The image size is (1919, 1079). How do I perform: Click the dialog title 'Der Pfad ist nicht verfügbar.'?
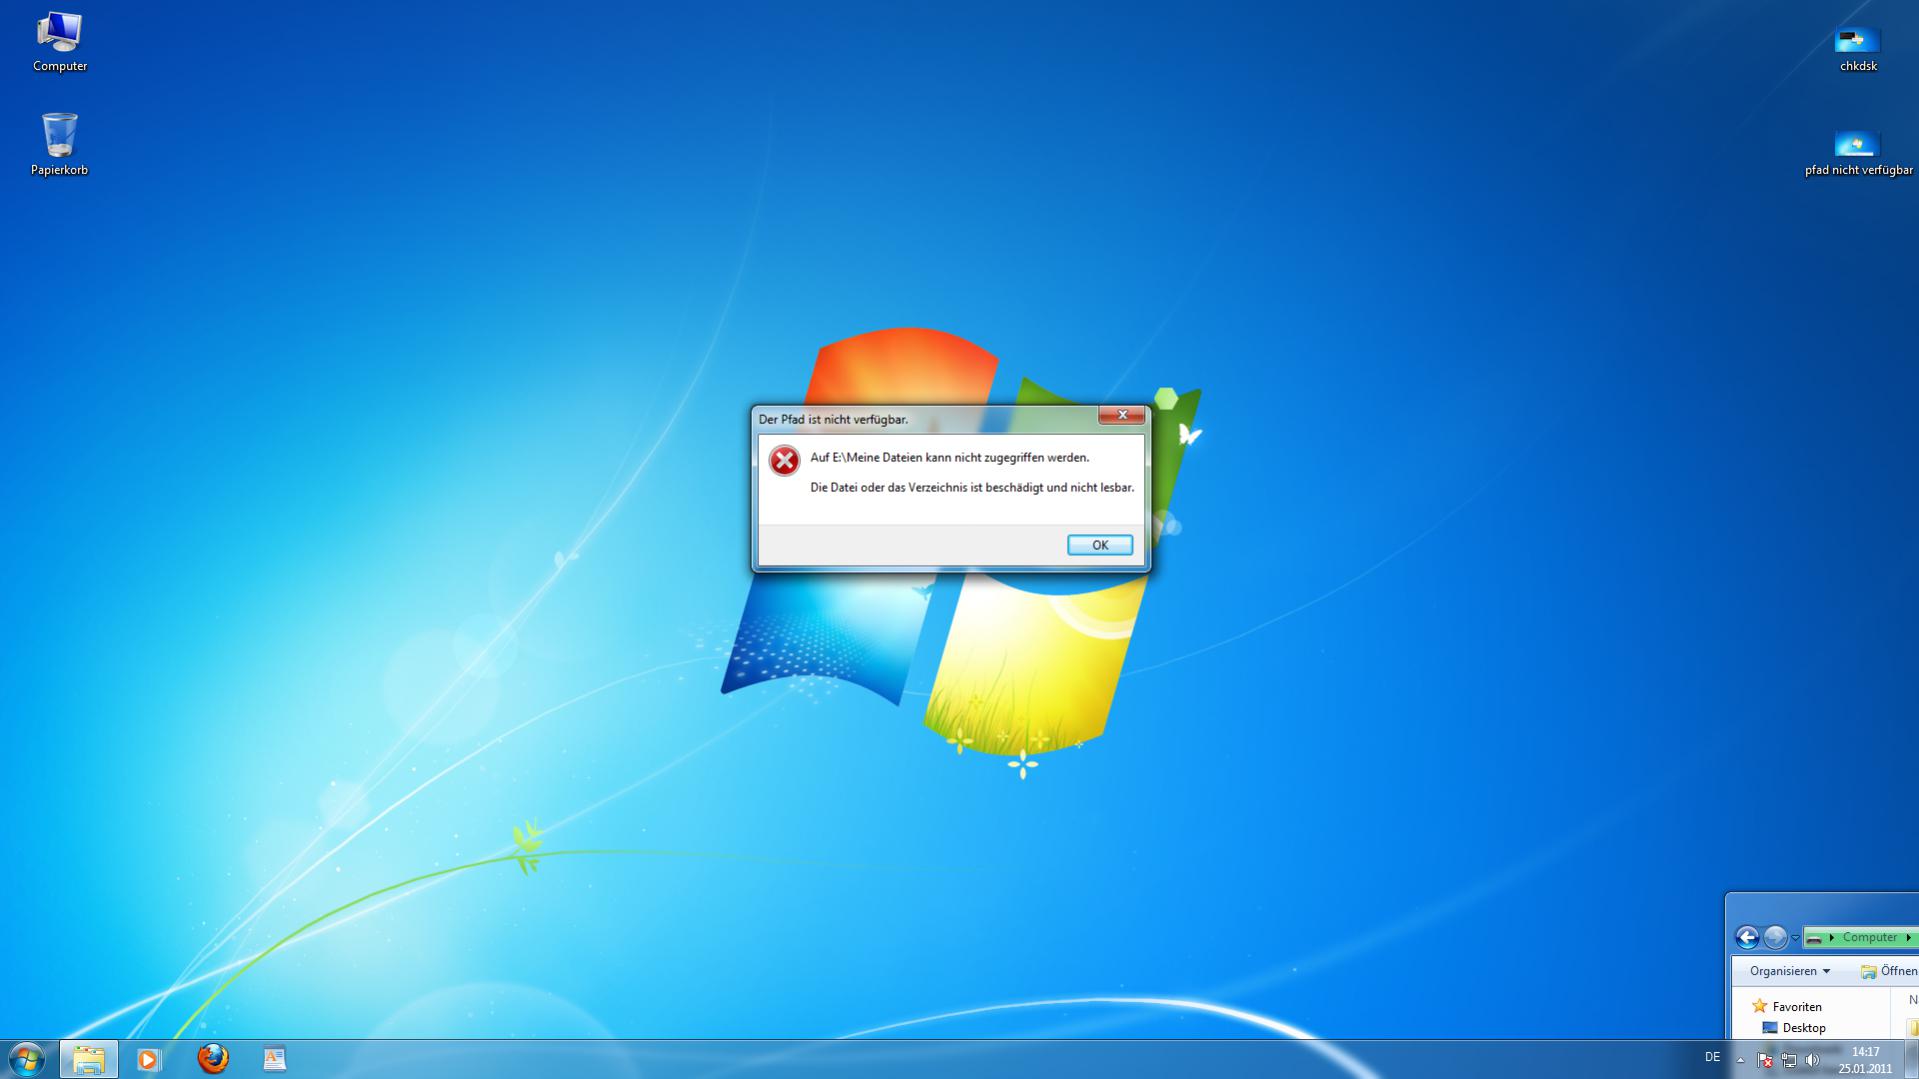(833, 419)
